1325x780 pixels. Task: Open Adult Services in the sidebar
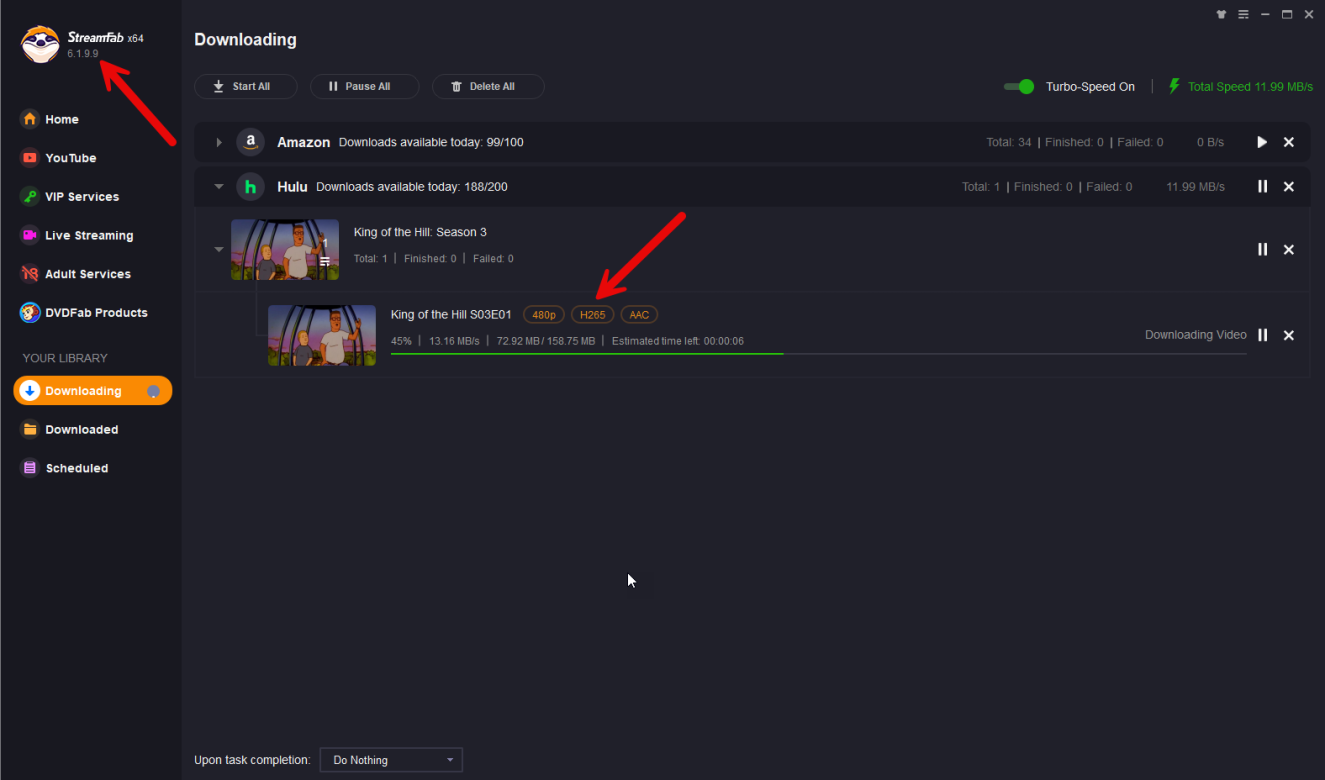tap(88, 274)
